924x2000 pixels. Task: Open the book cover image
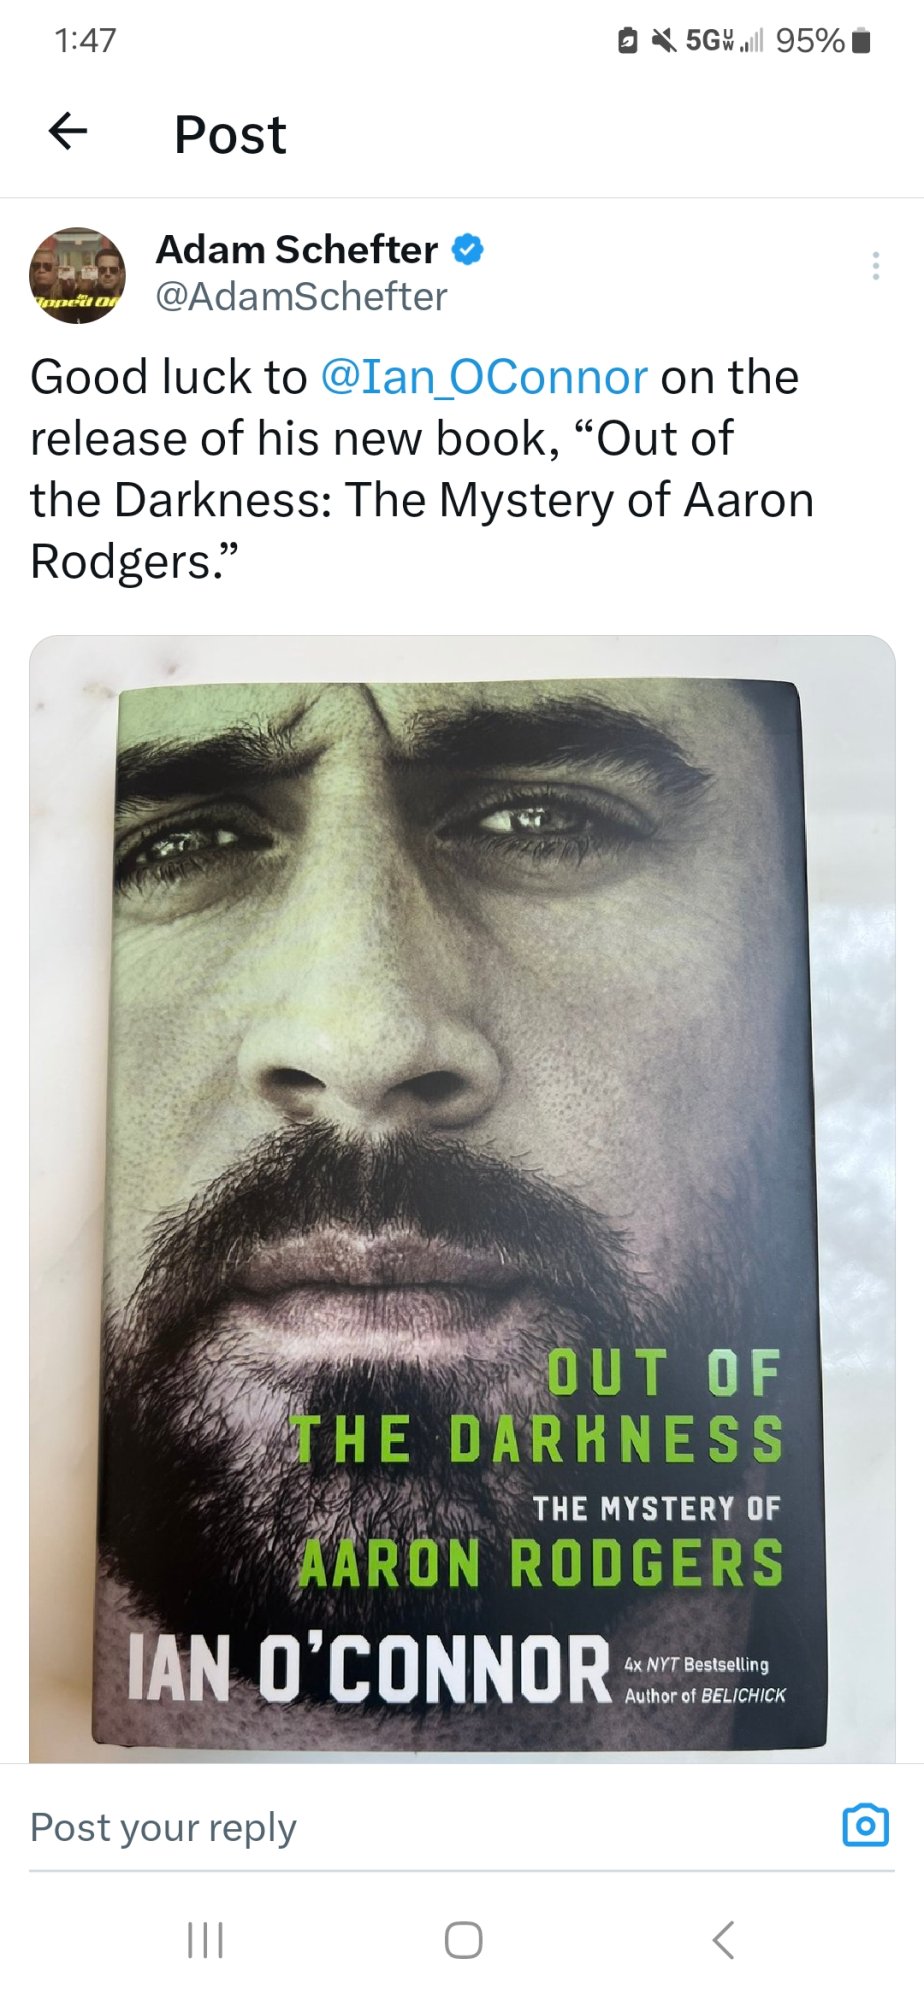tap(462, 1198)
